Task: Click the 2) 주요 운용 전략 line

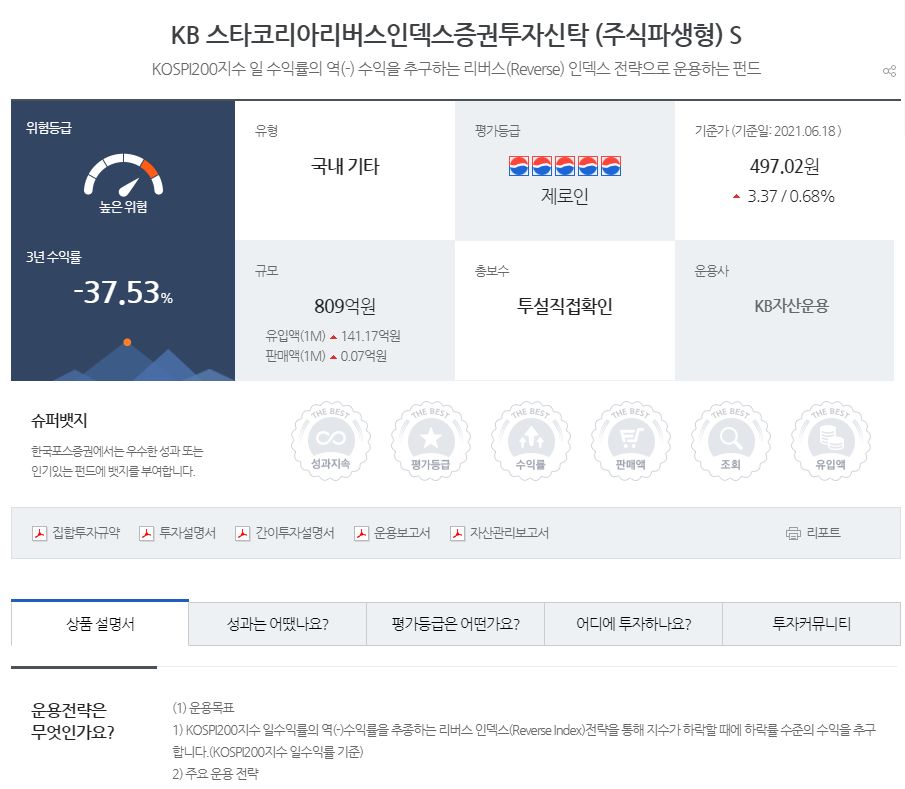Action: (x=215, y=773)
